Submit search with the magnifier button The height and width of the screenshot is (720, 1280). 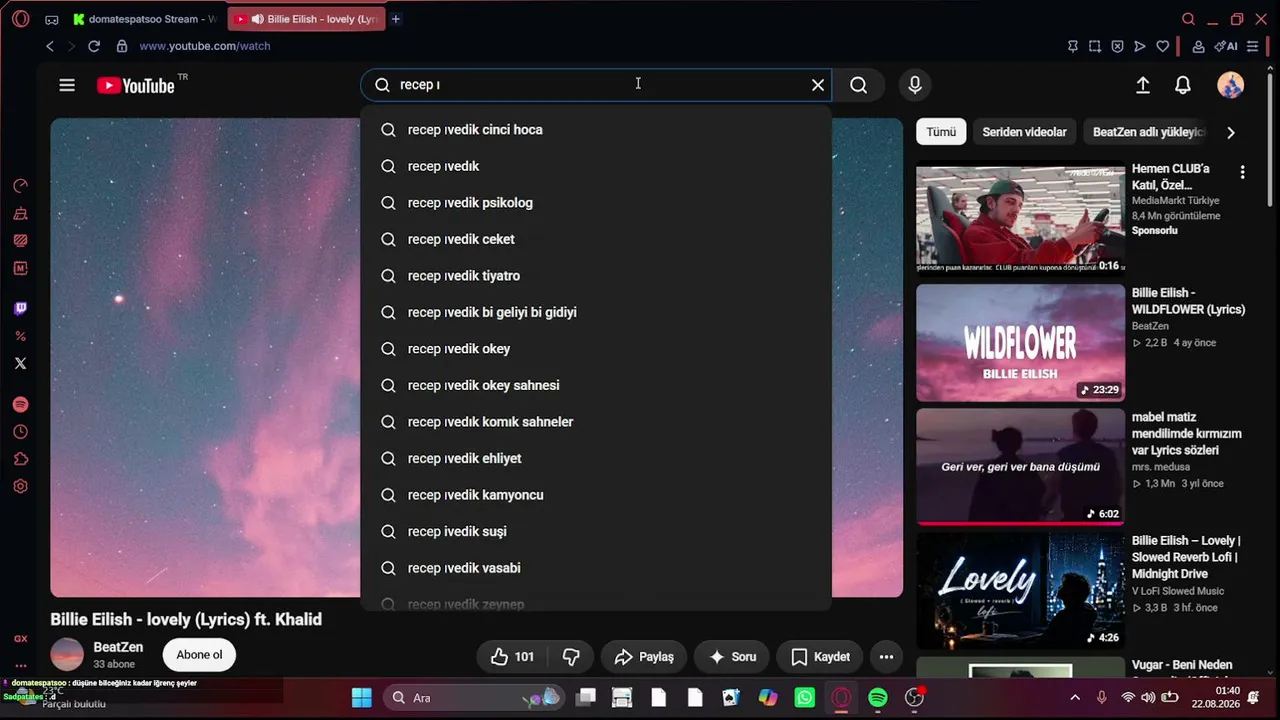pos(858,85)
